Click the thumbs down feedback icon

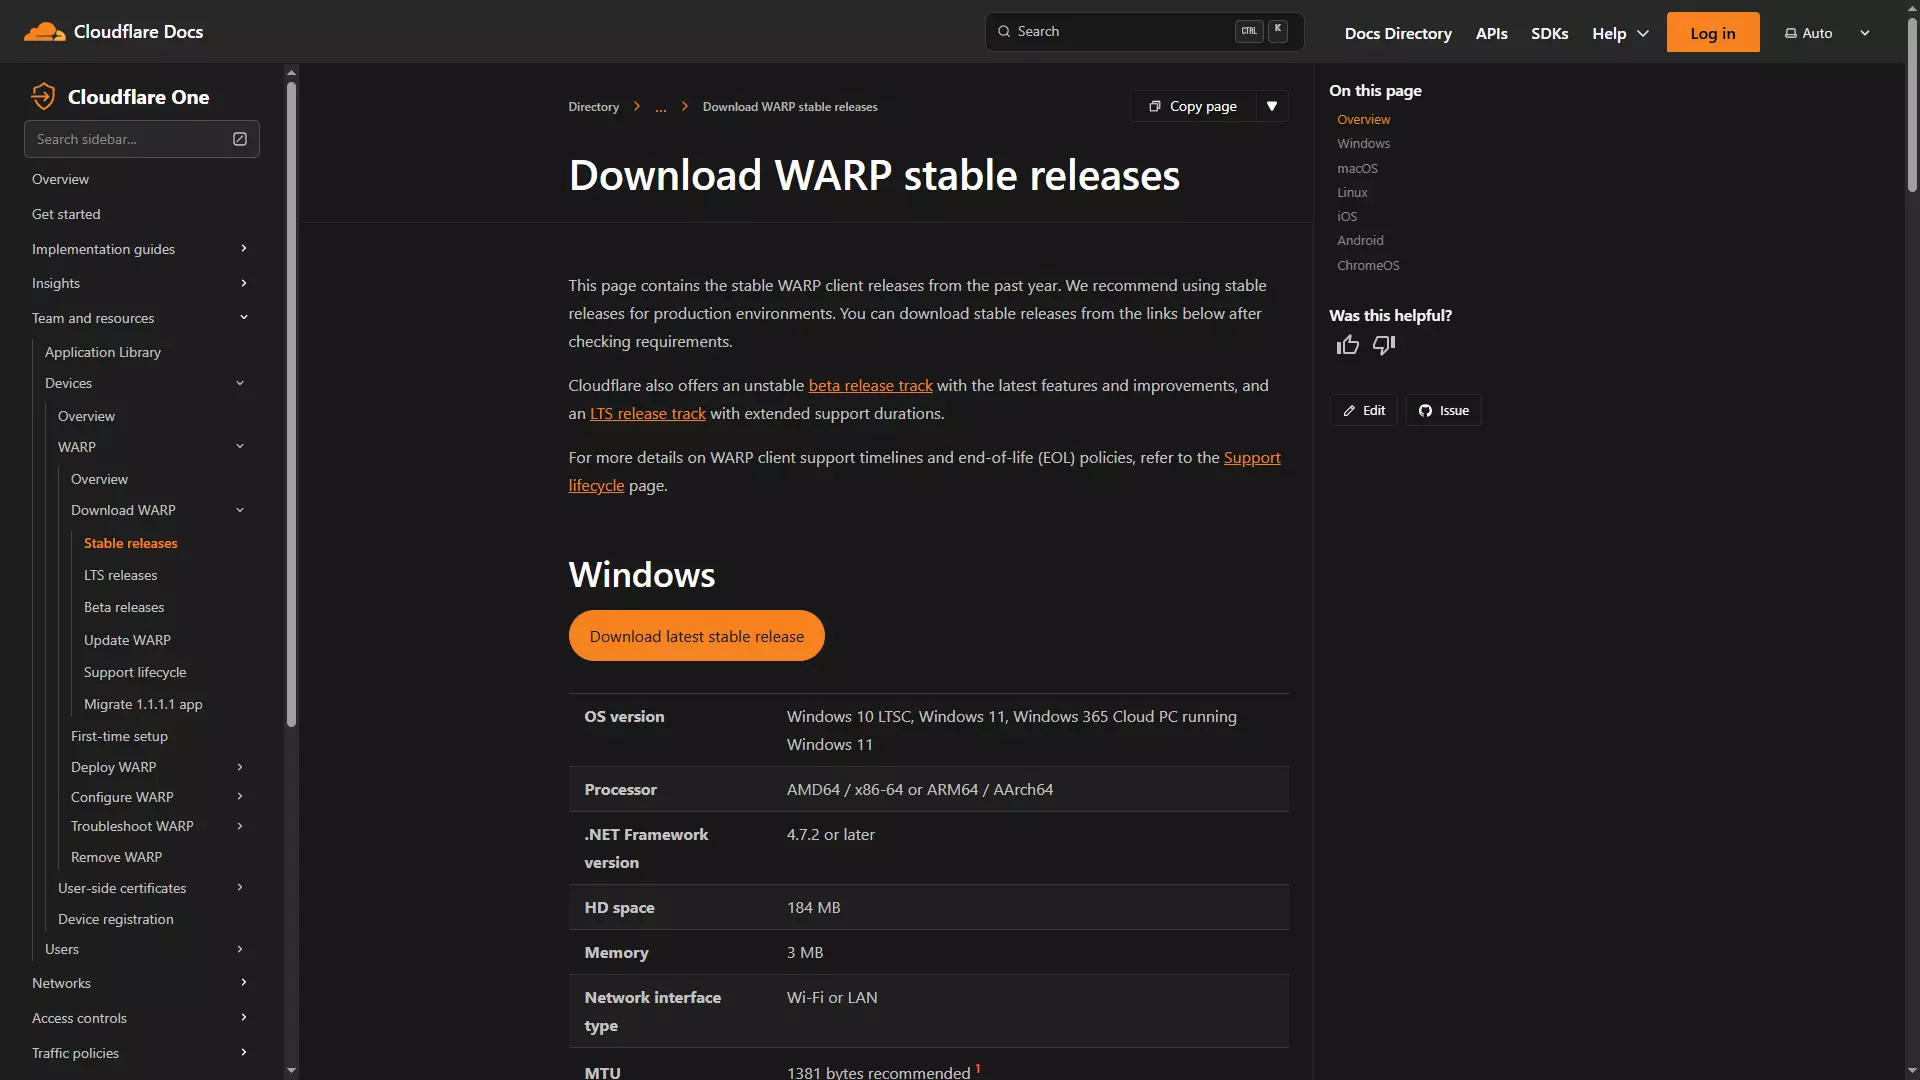pos(1384,346)
